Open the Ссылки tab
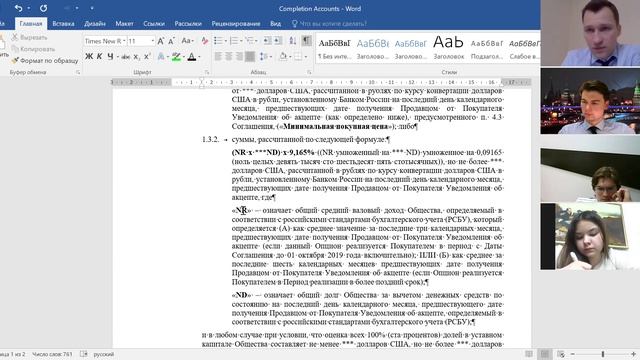Screen dimensions: 640x360 [x=154, y=24]
